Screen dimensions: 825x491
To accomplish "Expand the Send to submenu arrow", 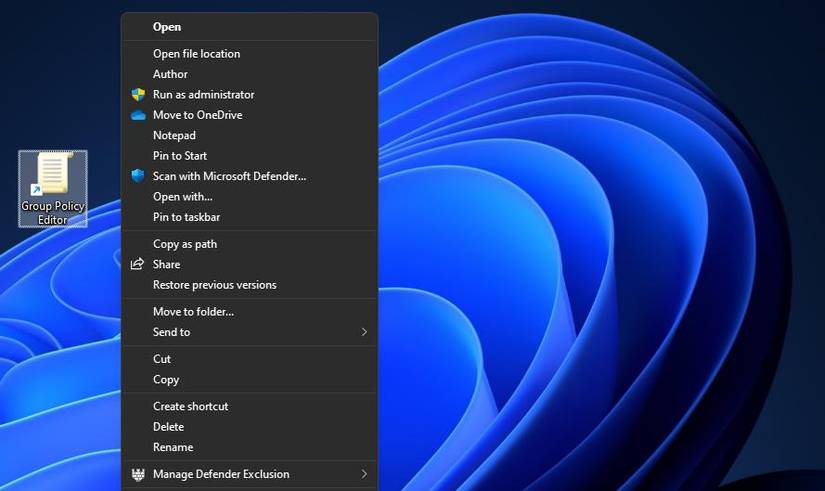I will tap(364, 332).
